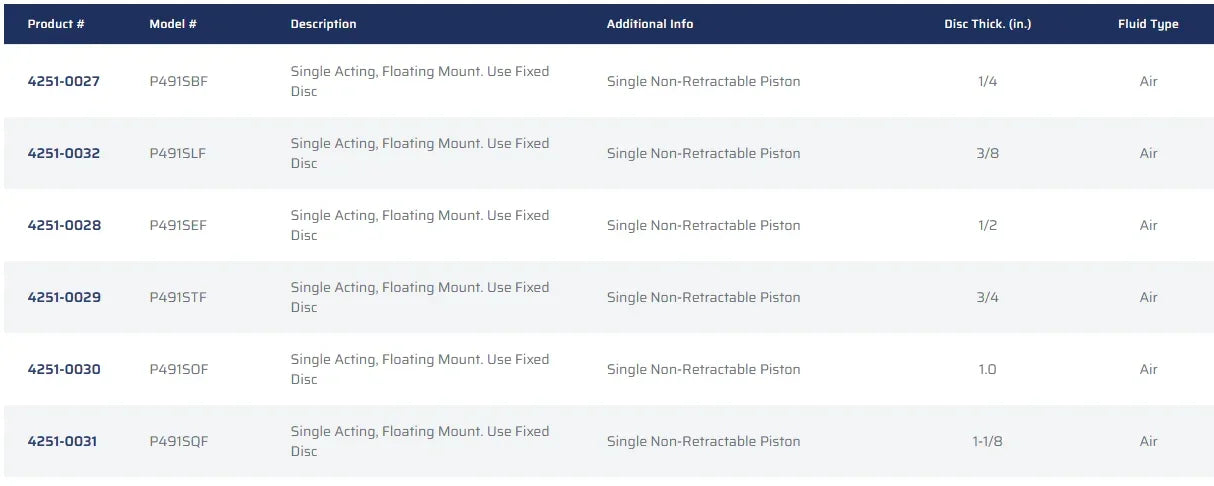Open product link 4251-0029
This screenshot has height=486, width=1214.
[64, 297]
